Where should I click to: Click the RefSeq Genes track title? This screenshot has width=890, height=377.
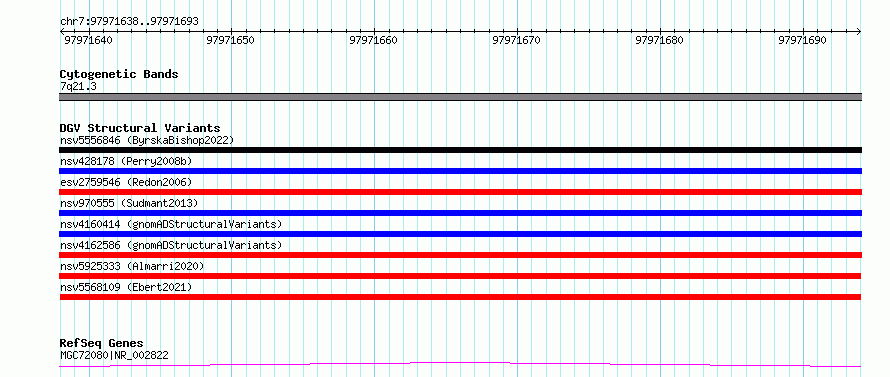[102, 343]
